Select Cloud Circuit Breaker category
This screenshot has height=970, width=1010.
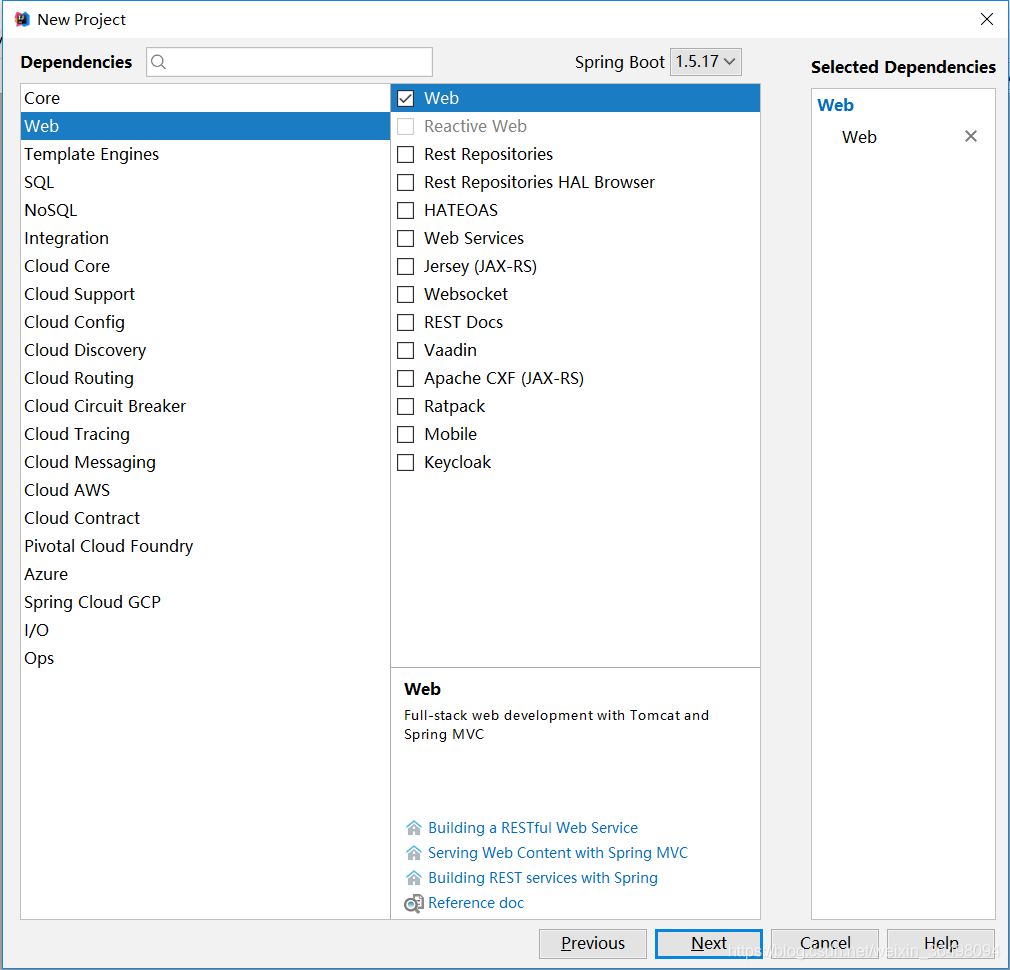[x=205, y=406]
